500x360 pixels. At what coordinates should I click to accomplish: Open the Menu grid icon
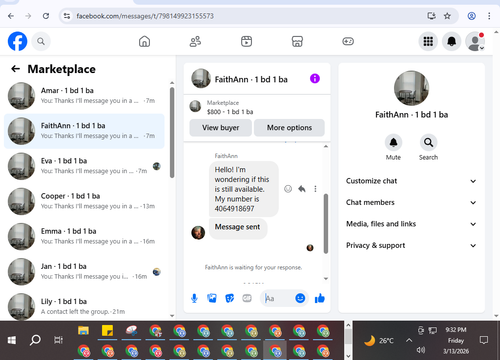[x=428, y=41]
